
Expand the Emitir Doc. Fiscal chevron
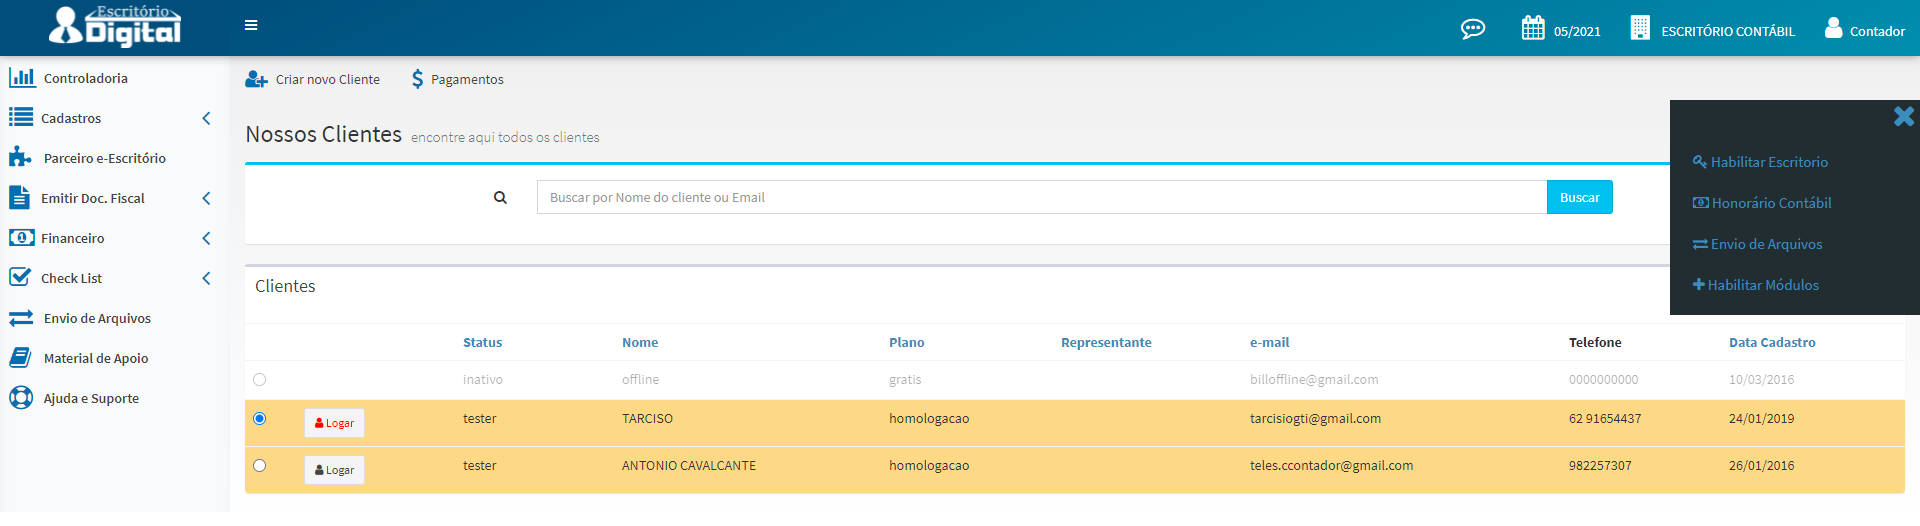tap(206, 198)
